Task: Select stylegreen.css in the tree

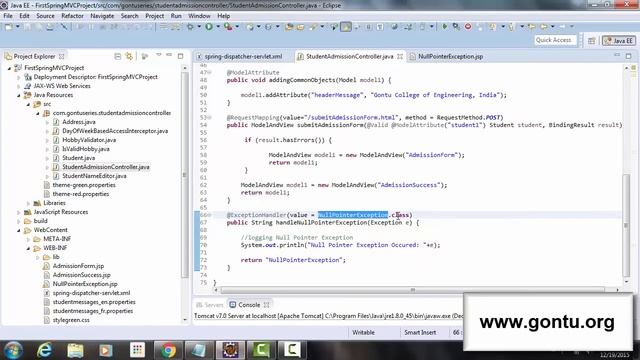Action: tap(71, 320)
